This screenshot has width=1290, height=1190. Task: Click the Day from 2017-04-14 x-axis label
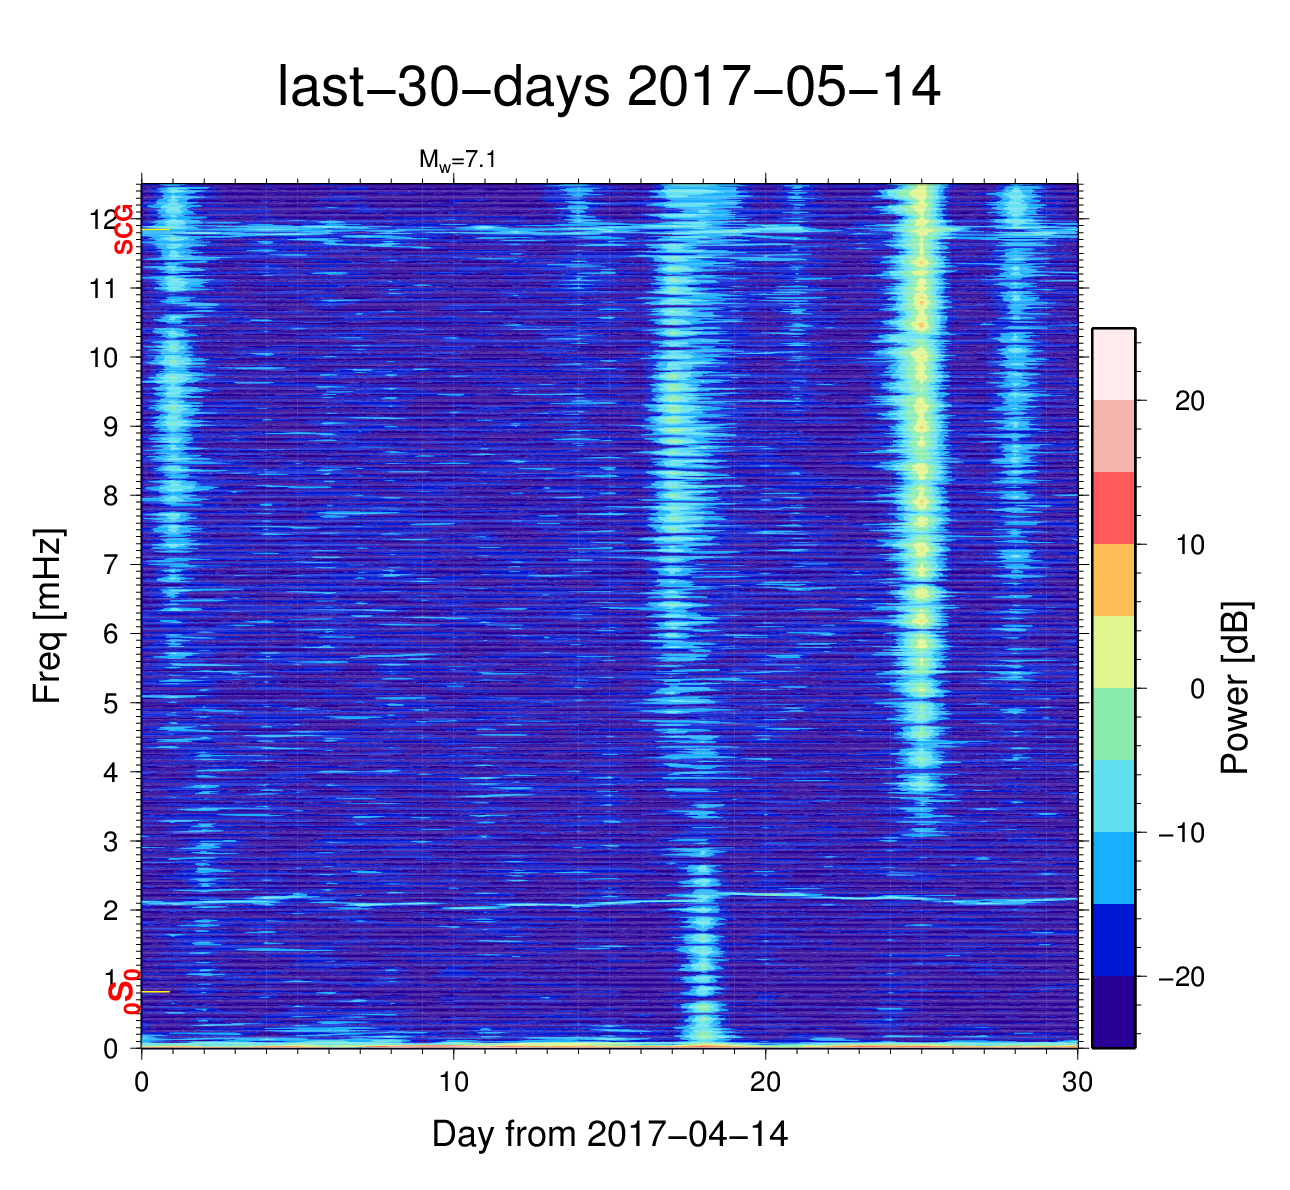tap(609, 1134)
